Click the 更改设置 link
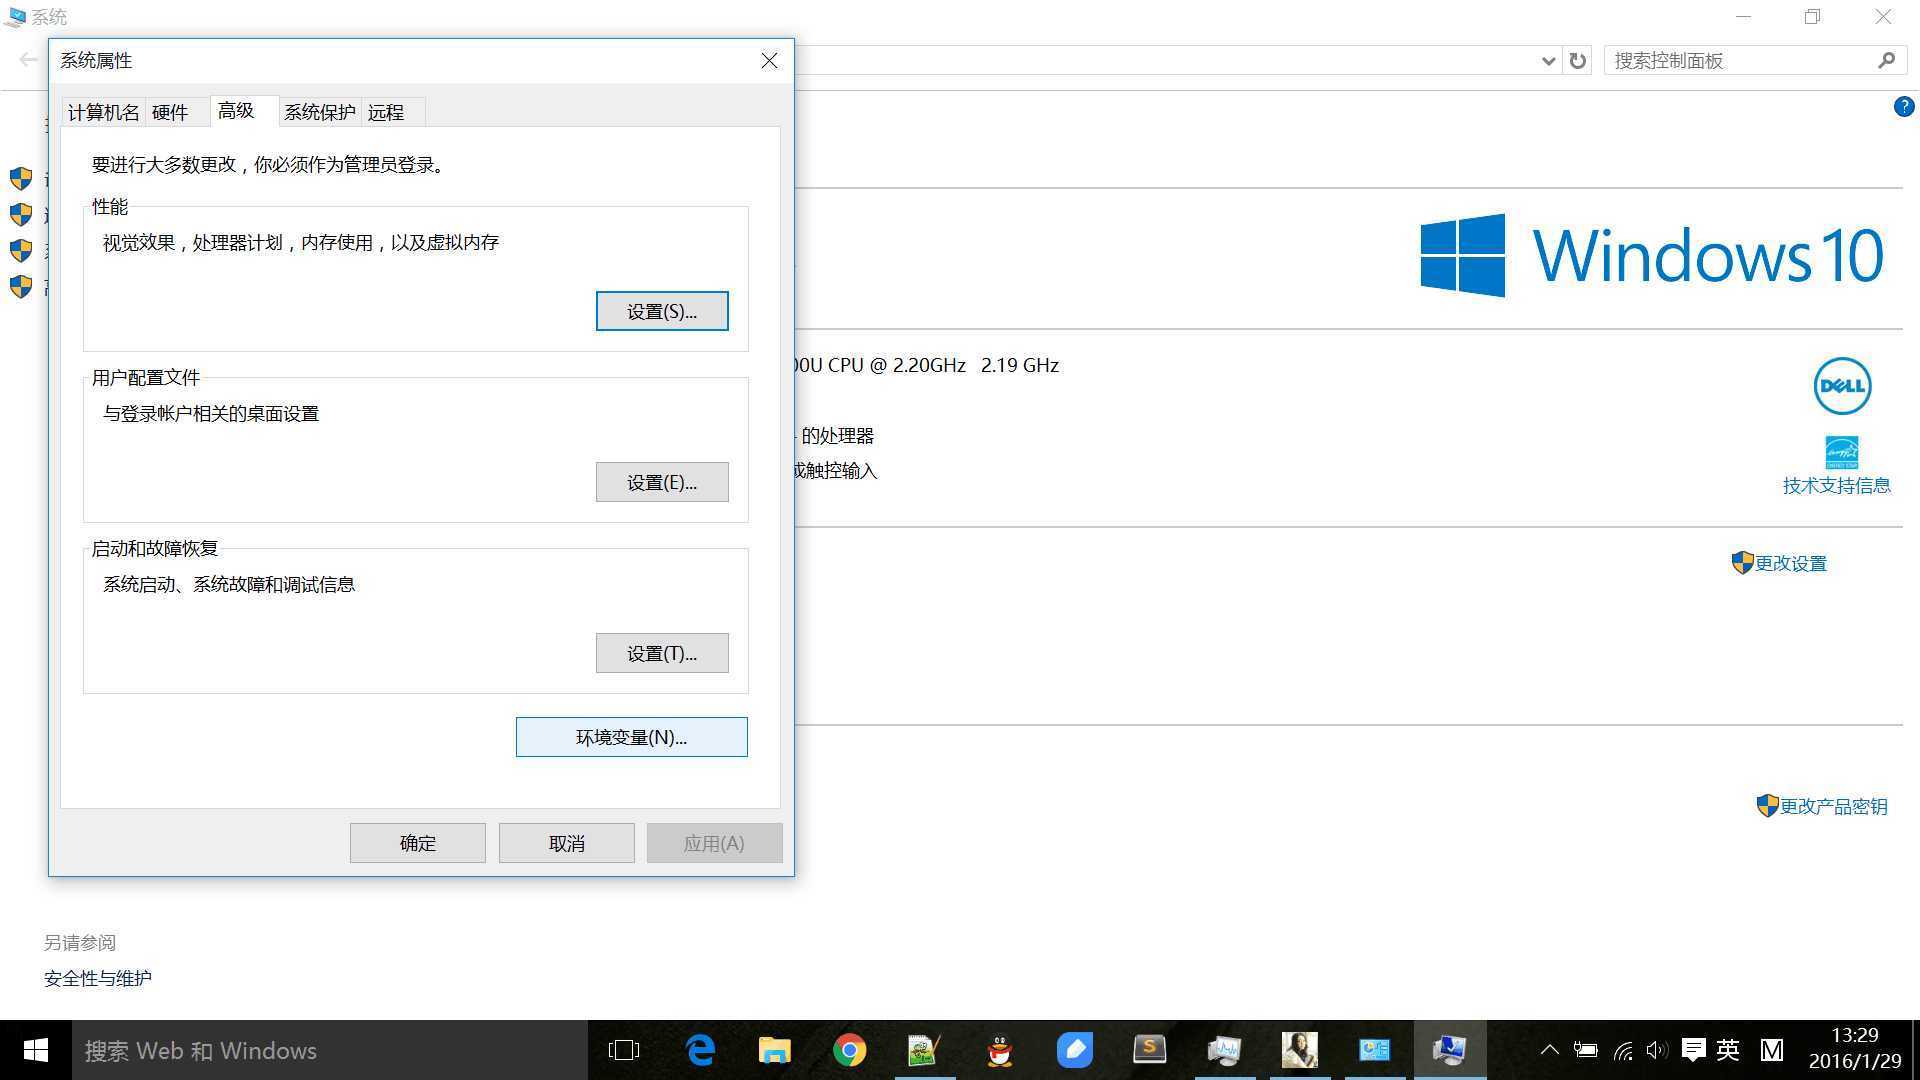Viewport: 1920px width, 1080px height. (x=1790, y=564)
